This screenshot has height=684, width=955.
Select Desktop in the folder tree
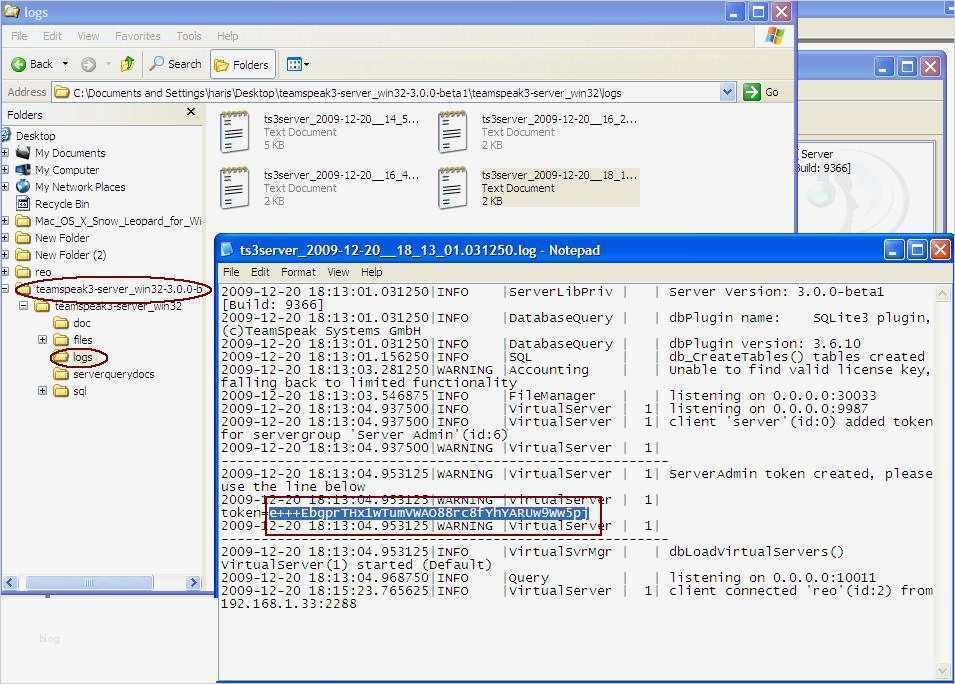pyautogui.click(x=35, y=136)
